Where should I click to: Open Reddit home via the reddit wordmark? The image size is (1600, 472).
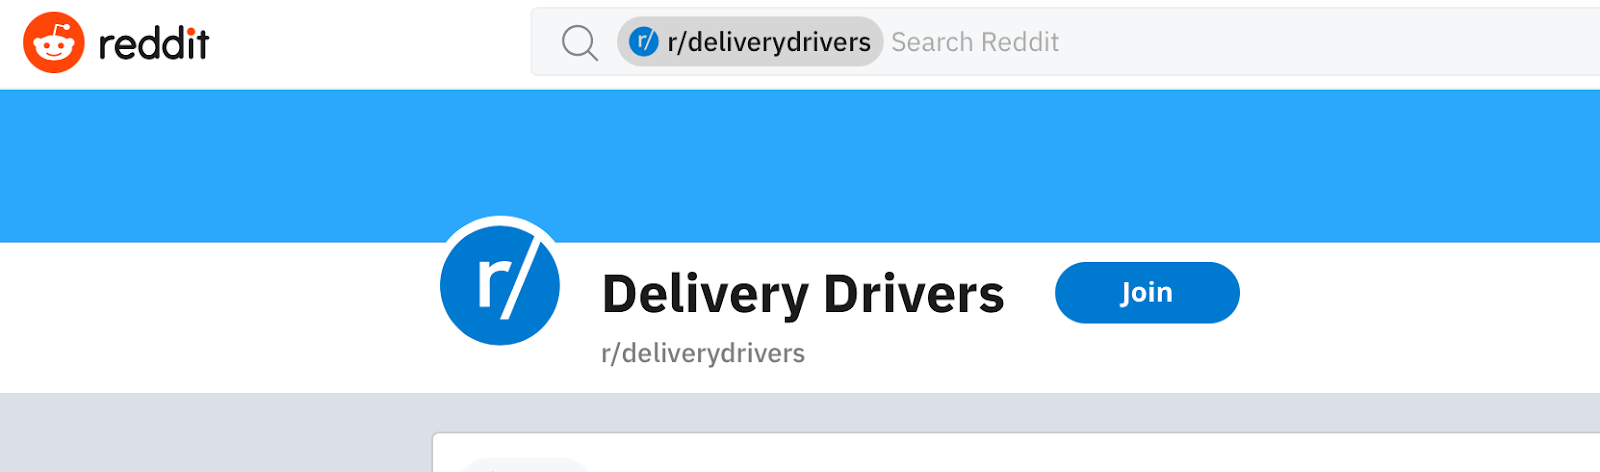pos(154,43)
